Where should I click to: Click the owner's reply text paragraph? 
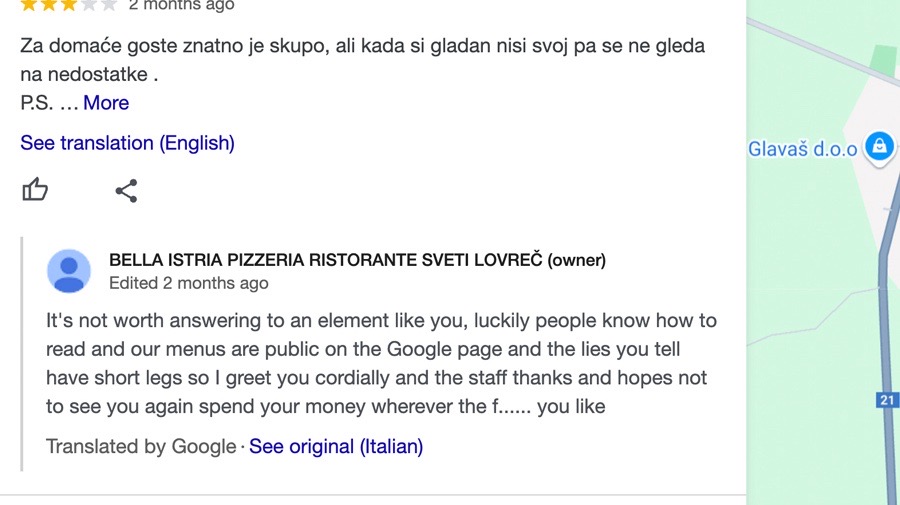[381, 363]
